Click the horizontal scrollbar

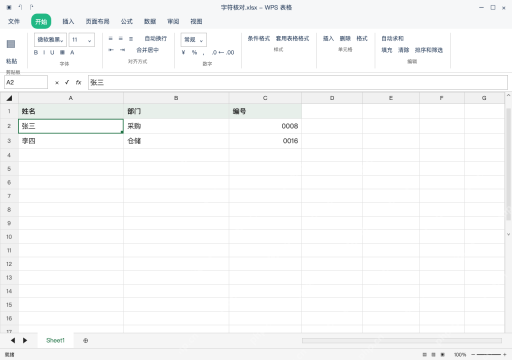[x=402, y=341]
